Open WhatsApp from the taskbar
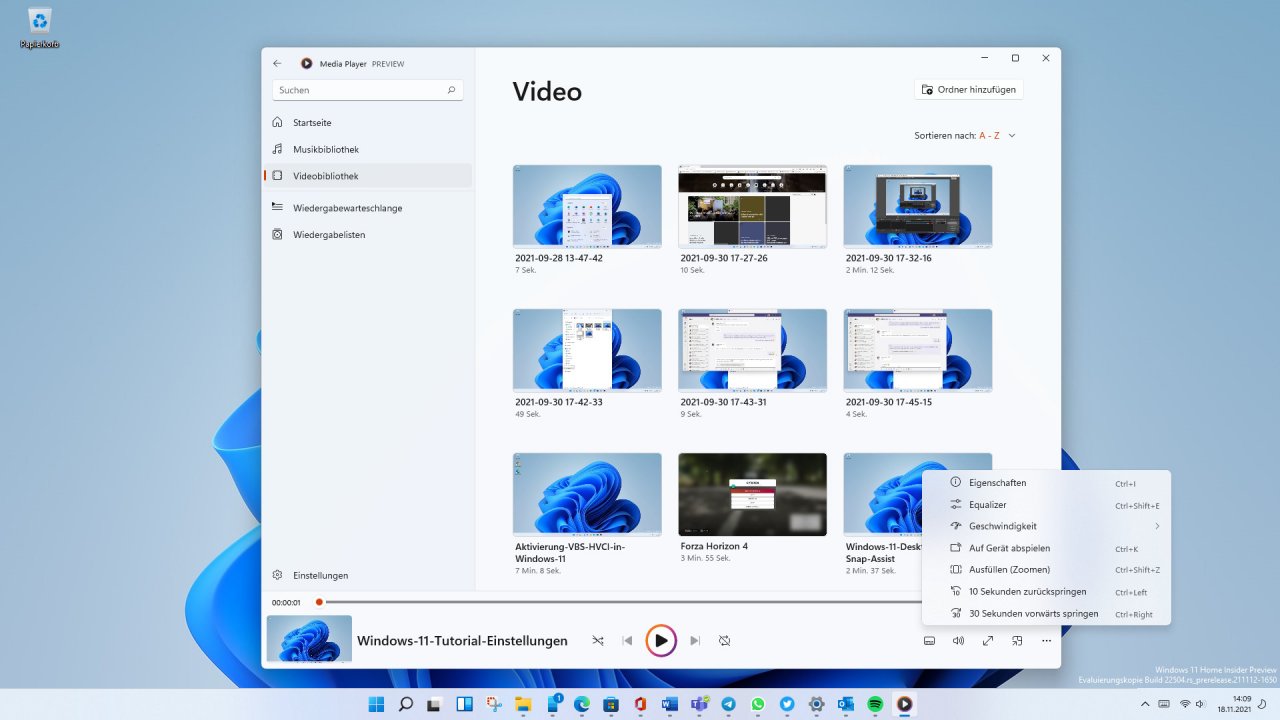This screenshot has height=720, width=1280. [x=758, y=704]
